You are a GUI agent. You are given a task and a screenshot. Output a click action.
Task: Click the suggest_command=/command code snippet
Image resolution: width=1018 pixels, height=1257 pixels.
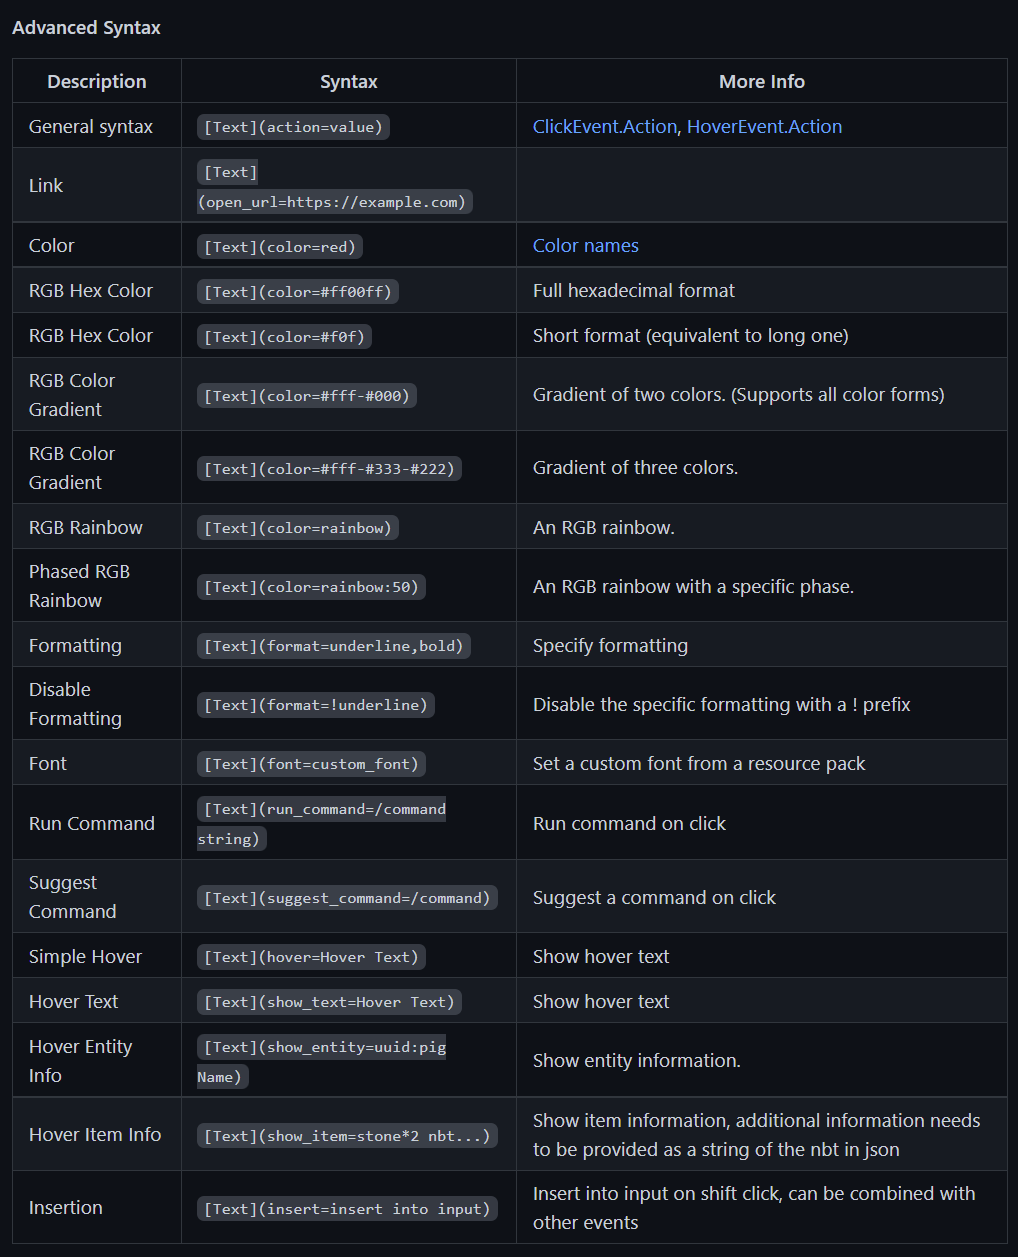[347, 898]
